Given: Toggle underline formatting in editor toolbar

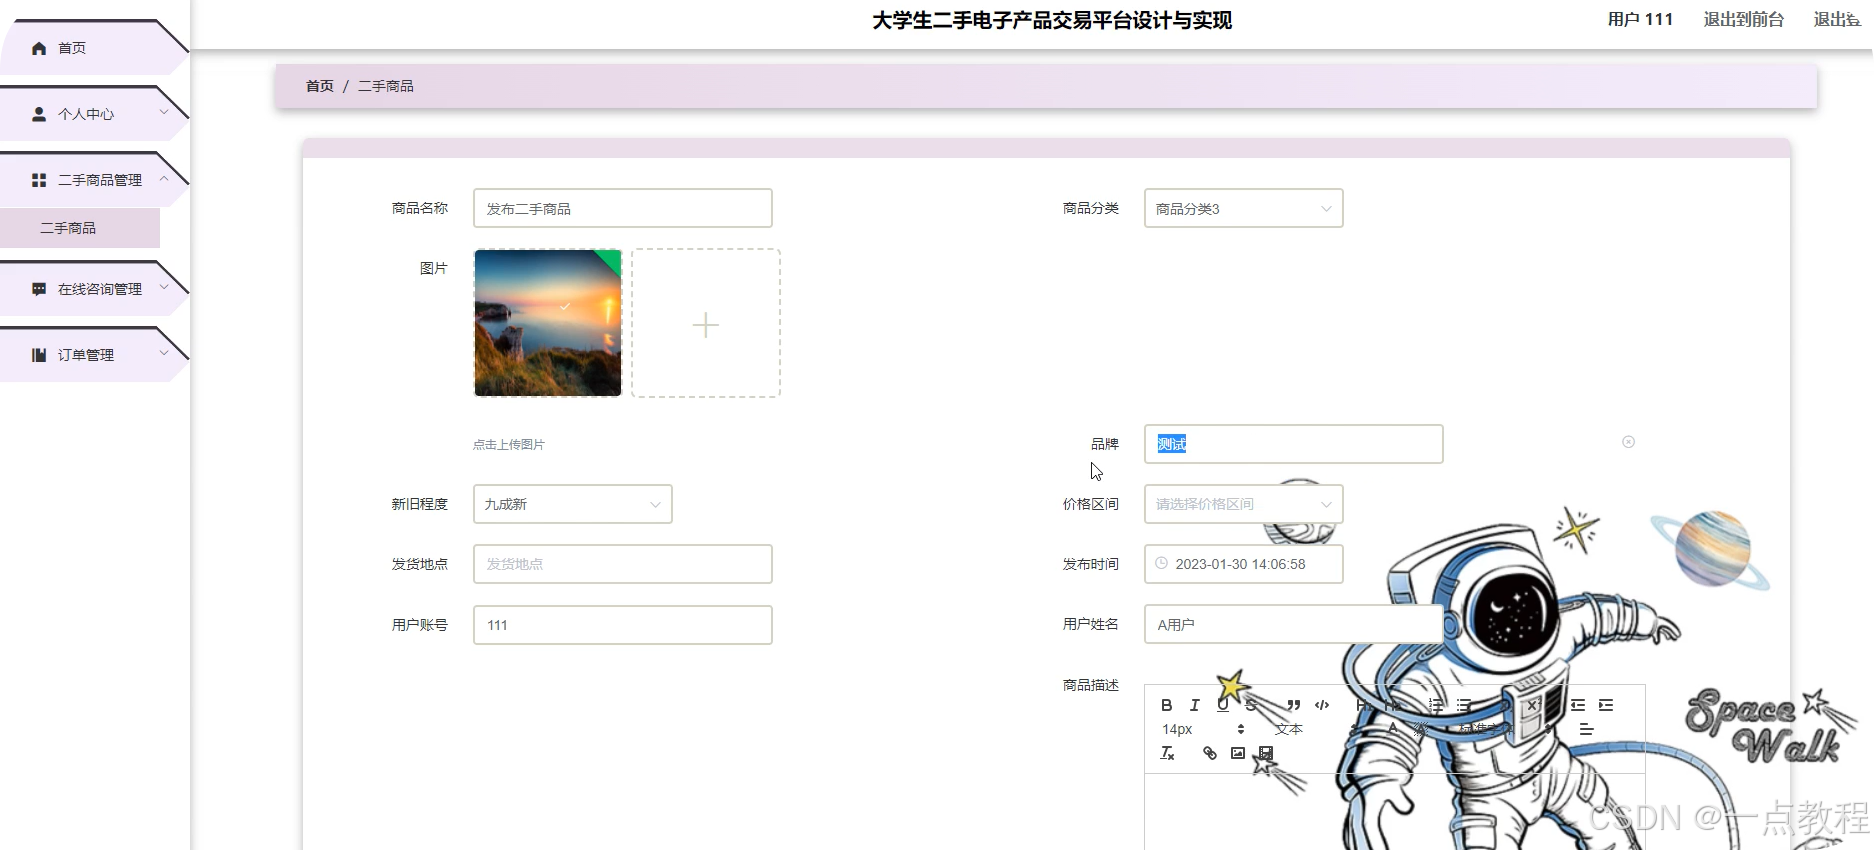Looking at the screenshot, I should click(x=1222, y=705).
